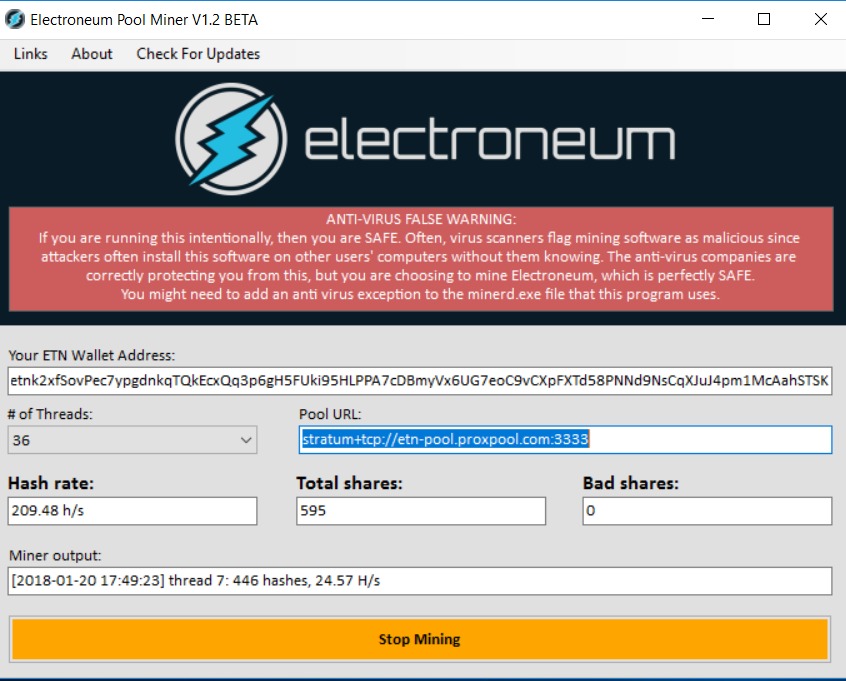This screenshot has height=681, width=846.
Task: Click the 'ANTI-VIRUS FALSE WARNING:' heading
Action: coord(421,219)
